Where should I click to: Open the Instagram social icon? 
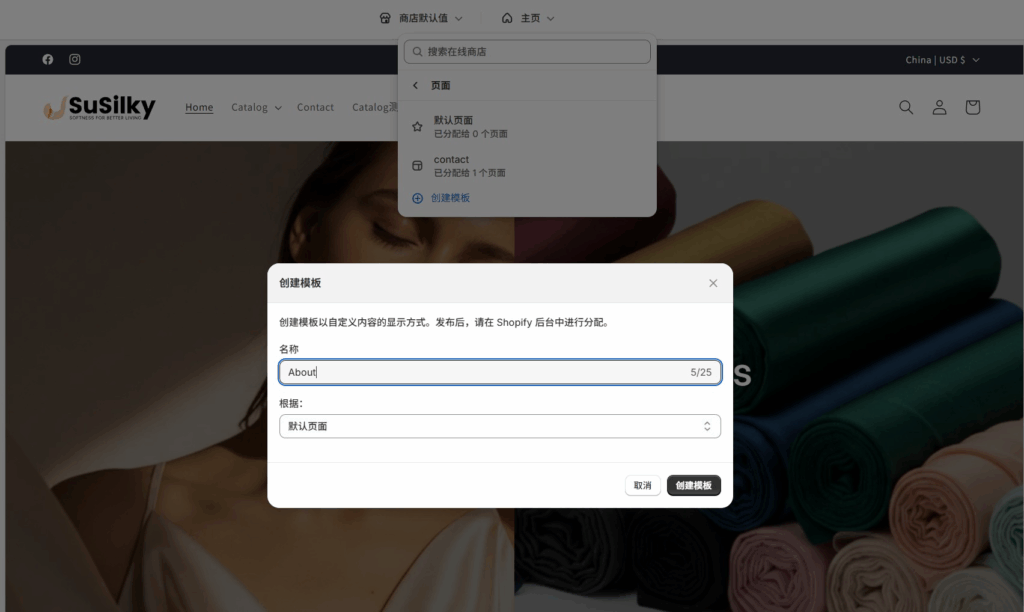coord(75,60)
